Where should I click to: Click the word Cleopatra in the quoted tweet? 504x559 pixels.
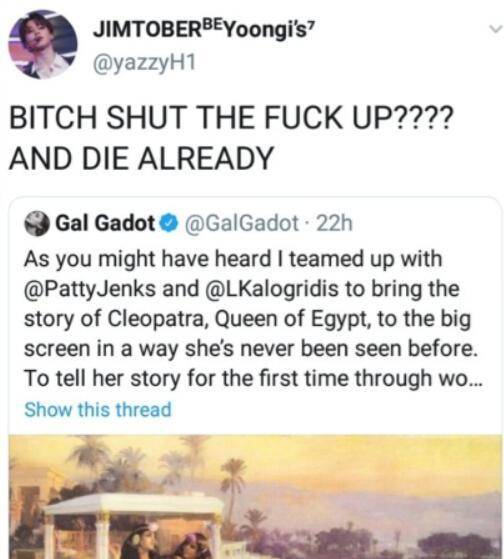pos(158,319)
